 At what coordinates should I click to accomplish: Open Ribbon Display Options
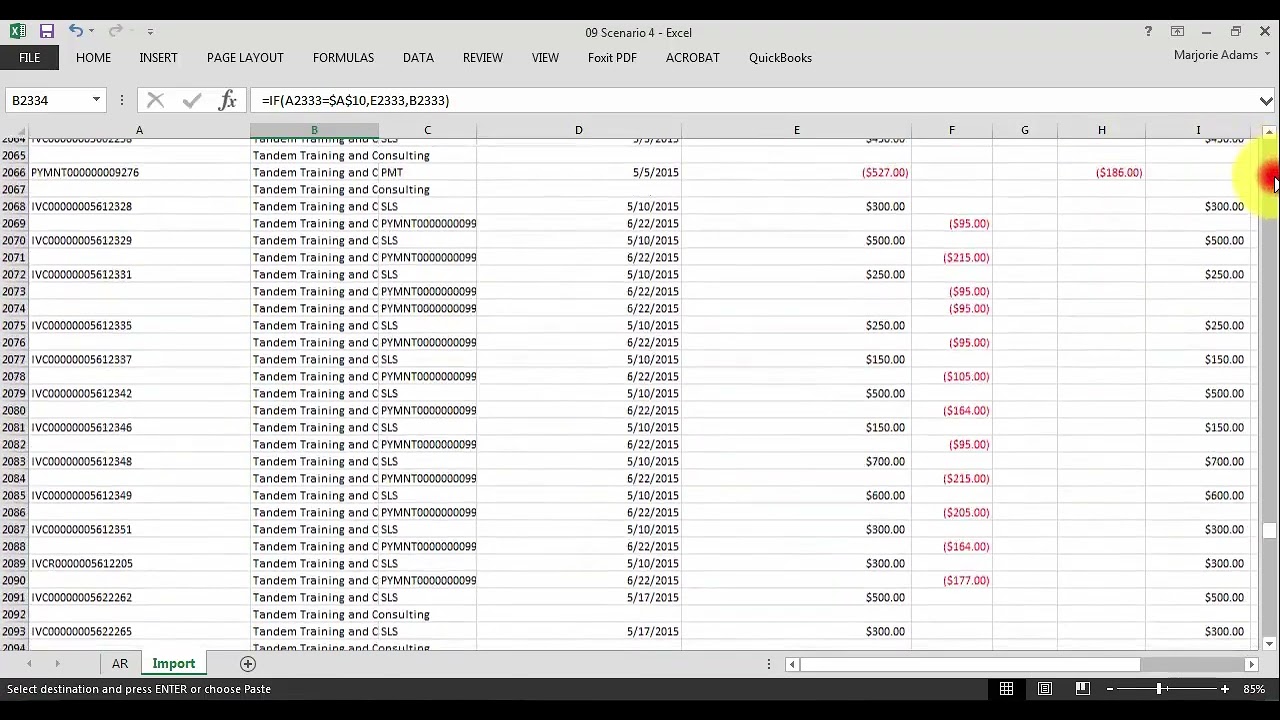[1177, 32]
